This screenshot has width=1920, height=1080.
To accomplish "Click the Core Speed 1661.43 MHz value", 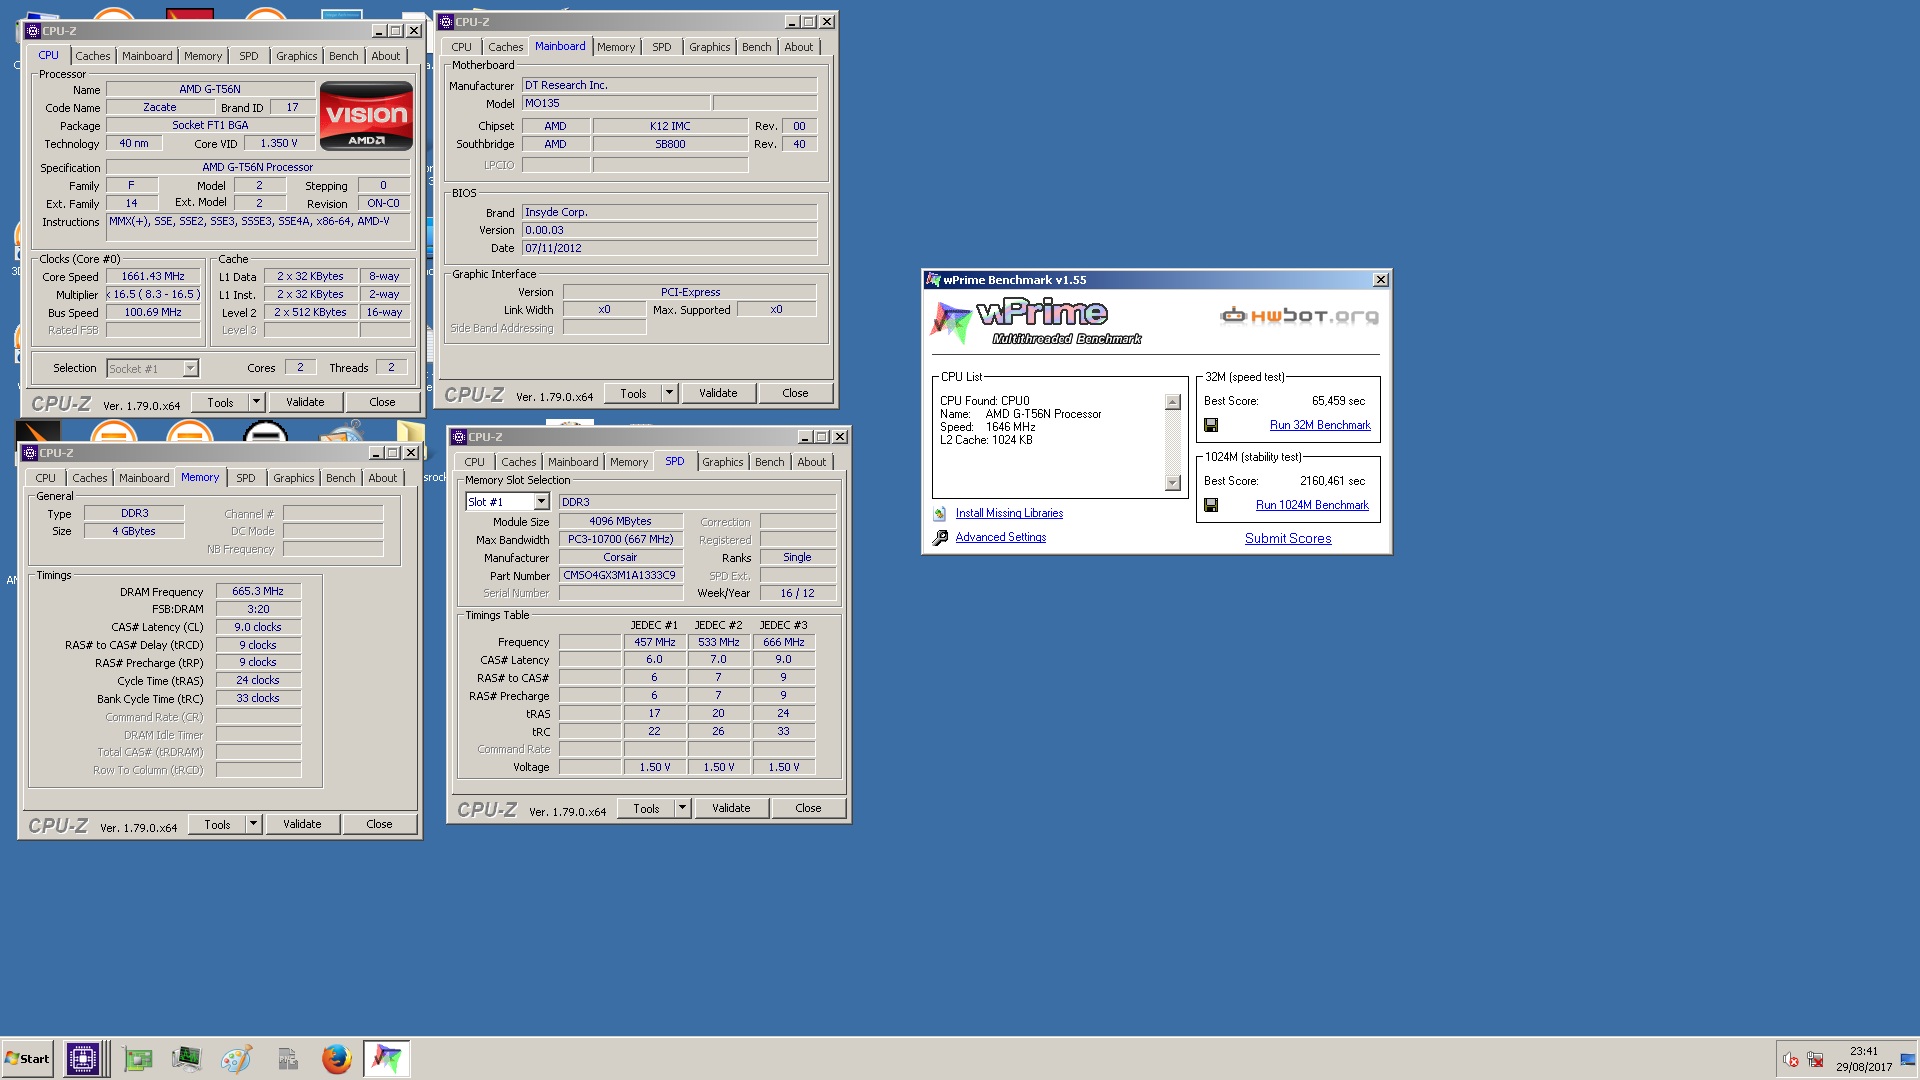I will pos(153,276).
